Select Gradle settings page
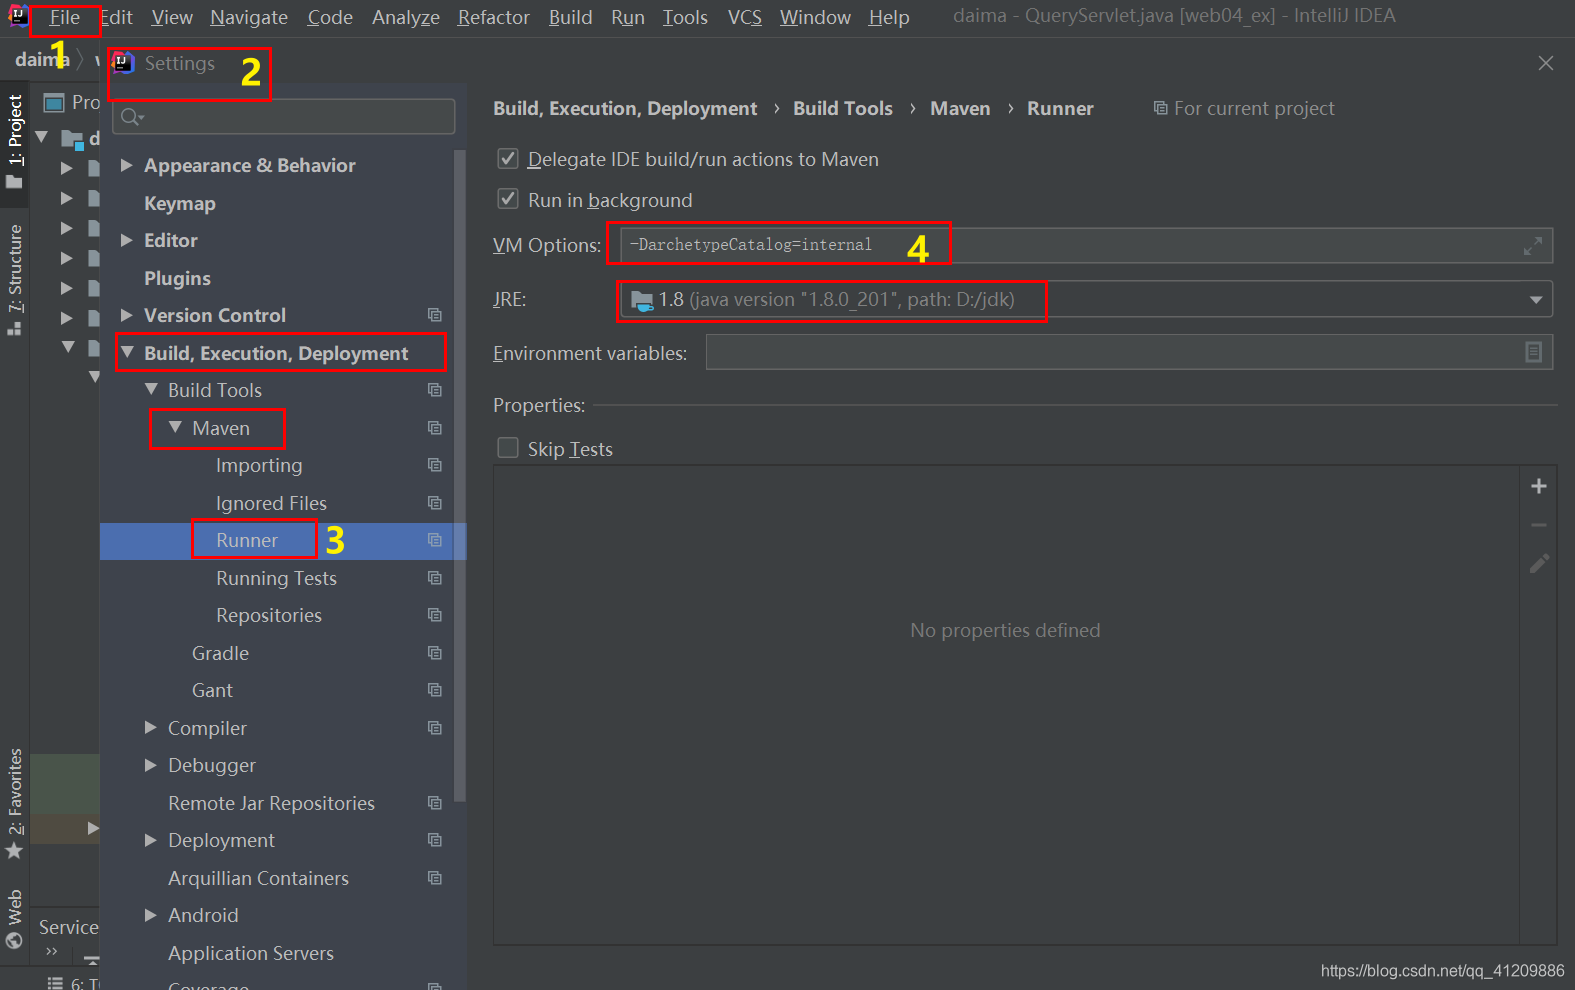 [220, 653]
